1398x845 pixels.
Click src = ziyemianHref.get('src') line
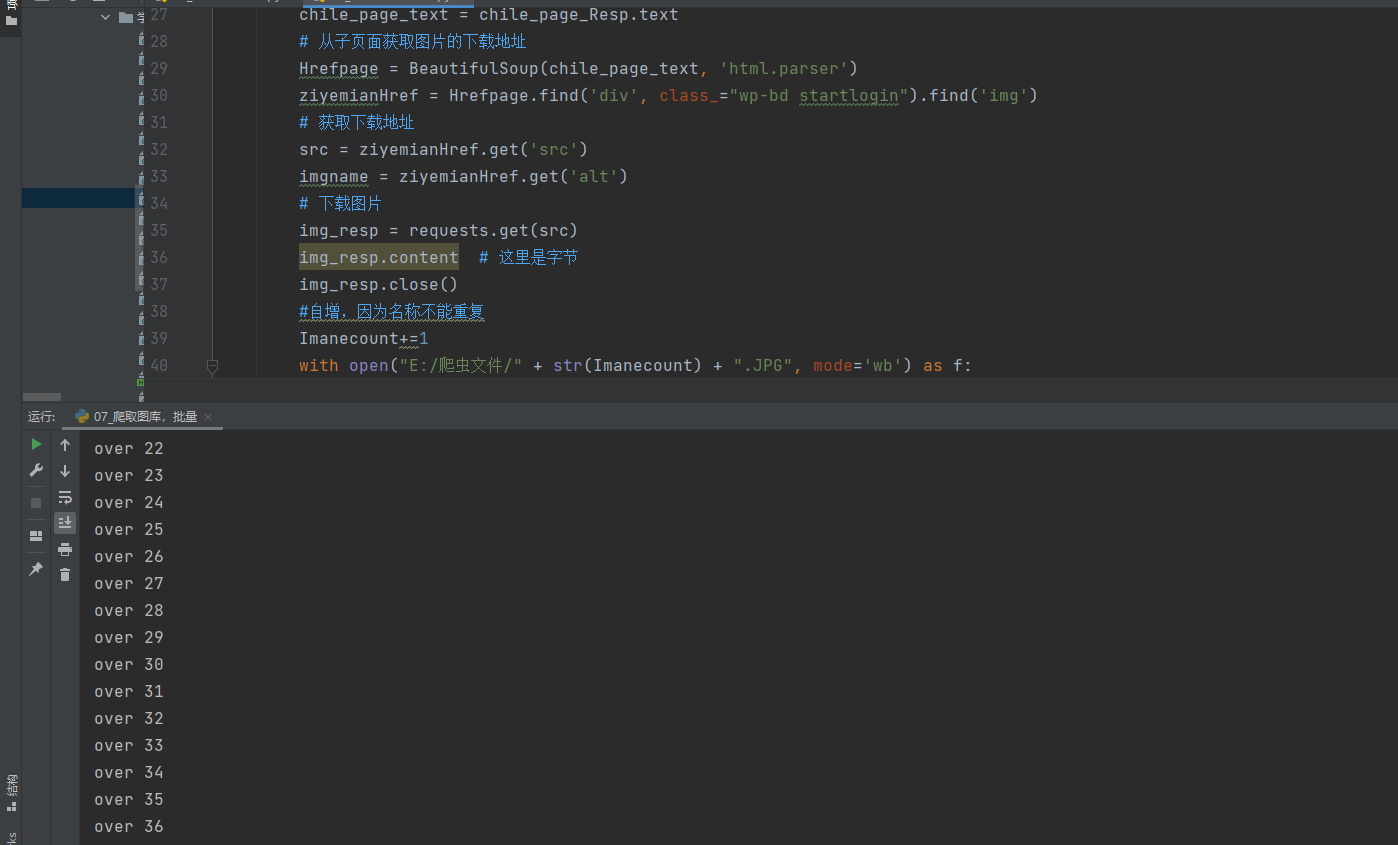pos(444,150)
